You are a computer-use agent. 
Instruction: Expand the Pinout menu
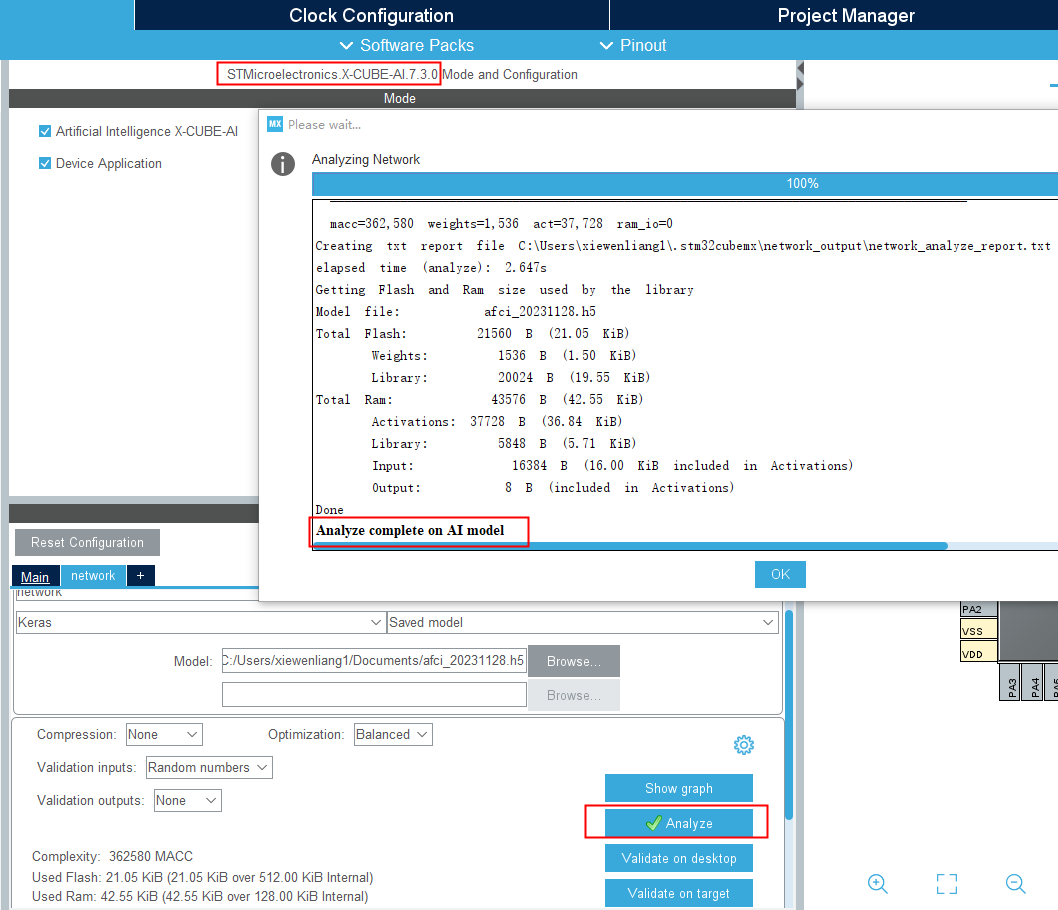click(633, 45)
